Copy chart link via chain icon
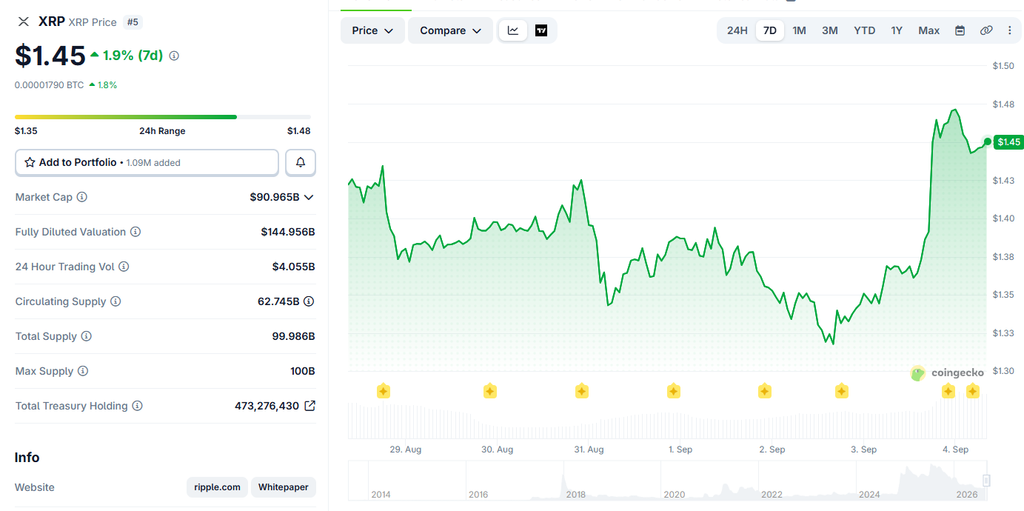This screenshot has height=511, width=1024. (986, 31)
